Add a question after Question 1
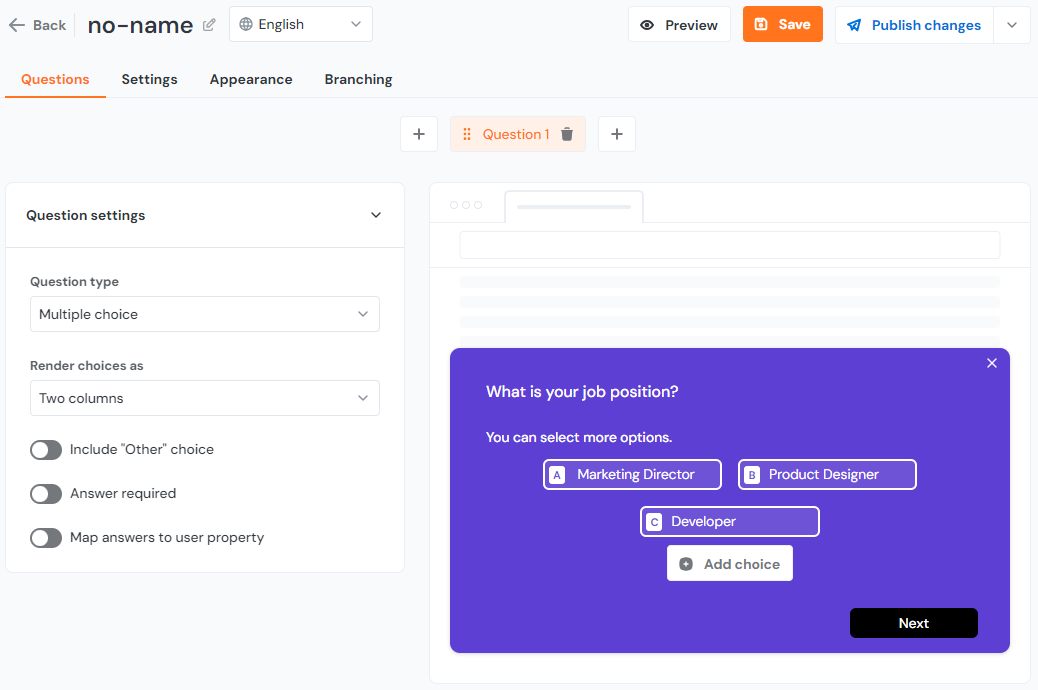Screen dimensions: 1038x690 [617, 134]
